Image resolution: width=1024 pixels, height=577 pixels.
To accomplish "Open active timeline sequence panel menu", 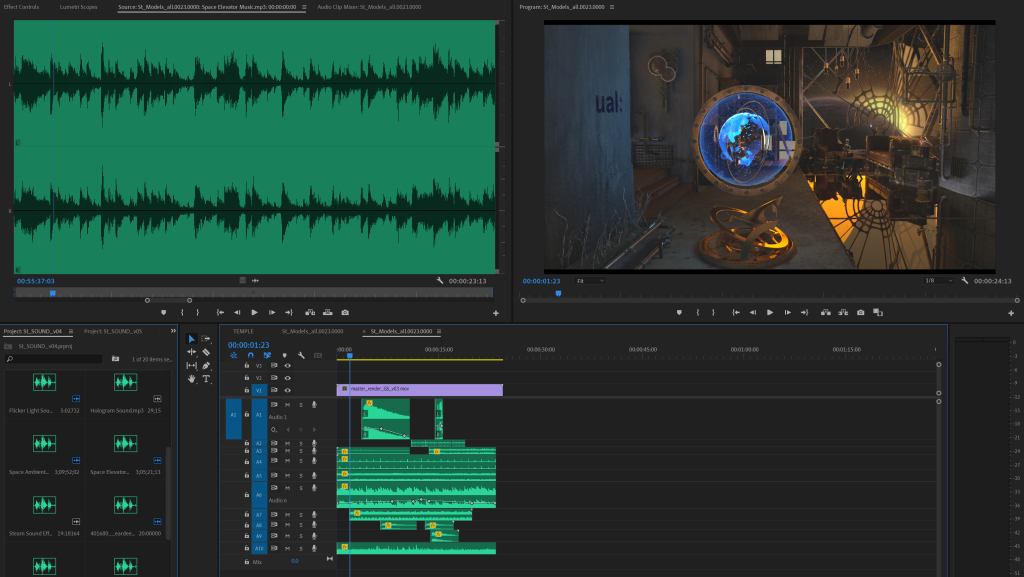I will tap(439, 332).
